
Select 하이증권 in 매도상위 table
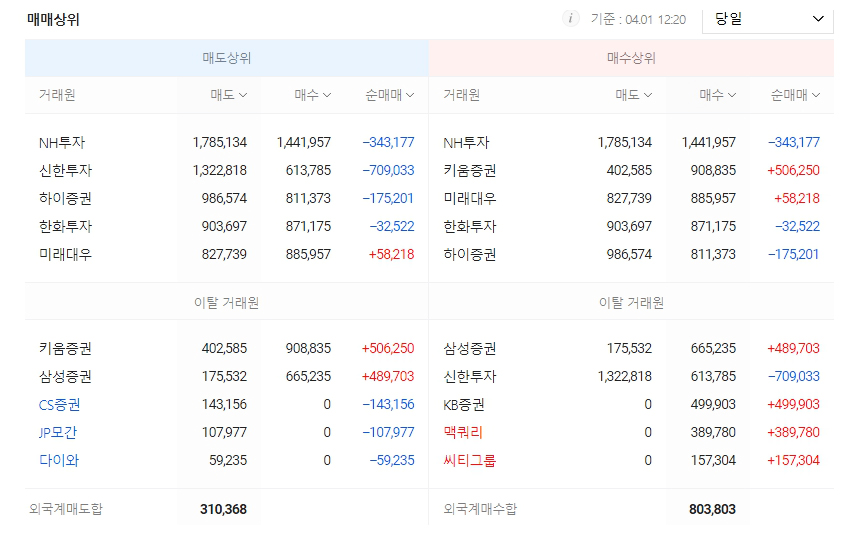click(65, 198)
